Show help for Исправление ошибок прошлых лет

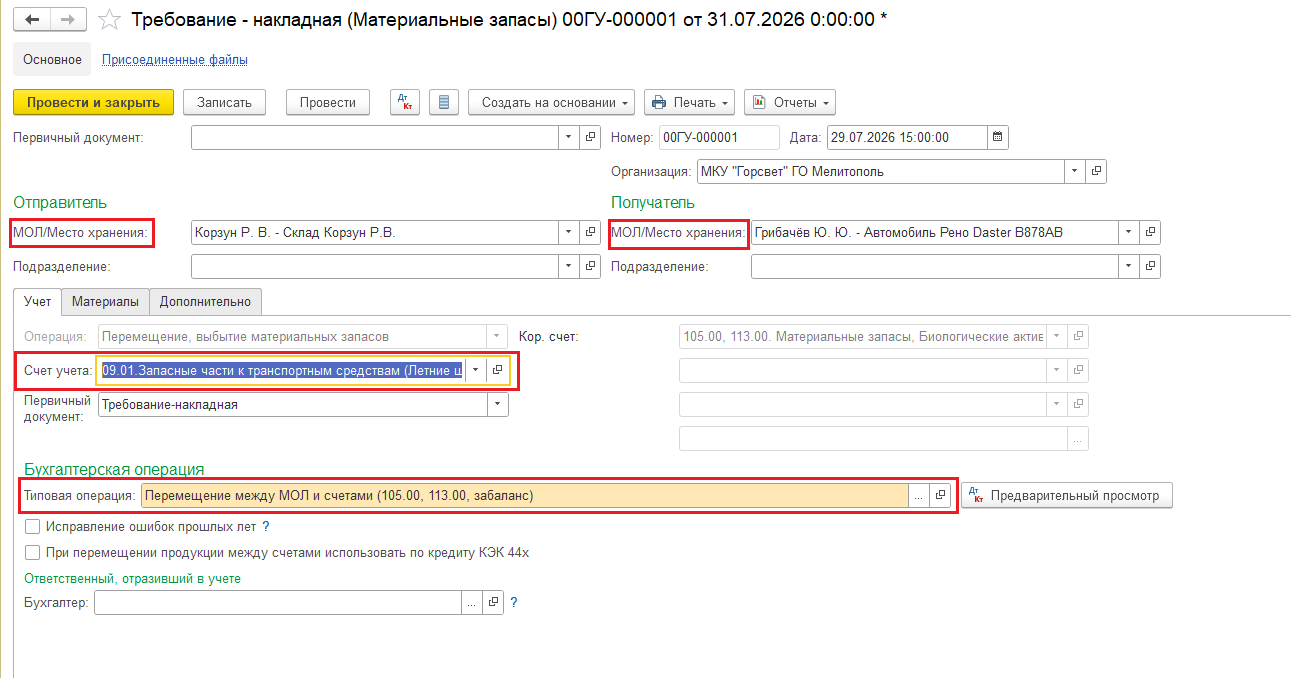(x=266, y=526)
